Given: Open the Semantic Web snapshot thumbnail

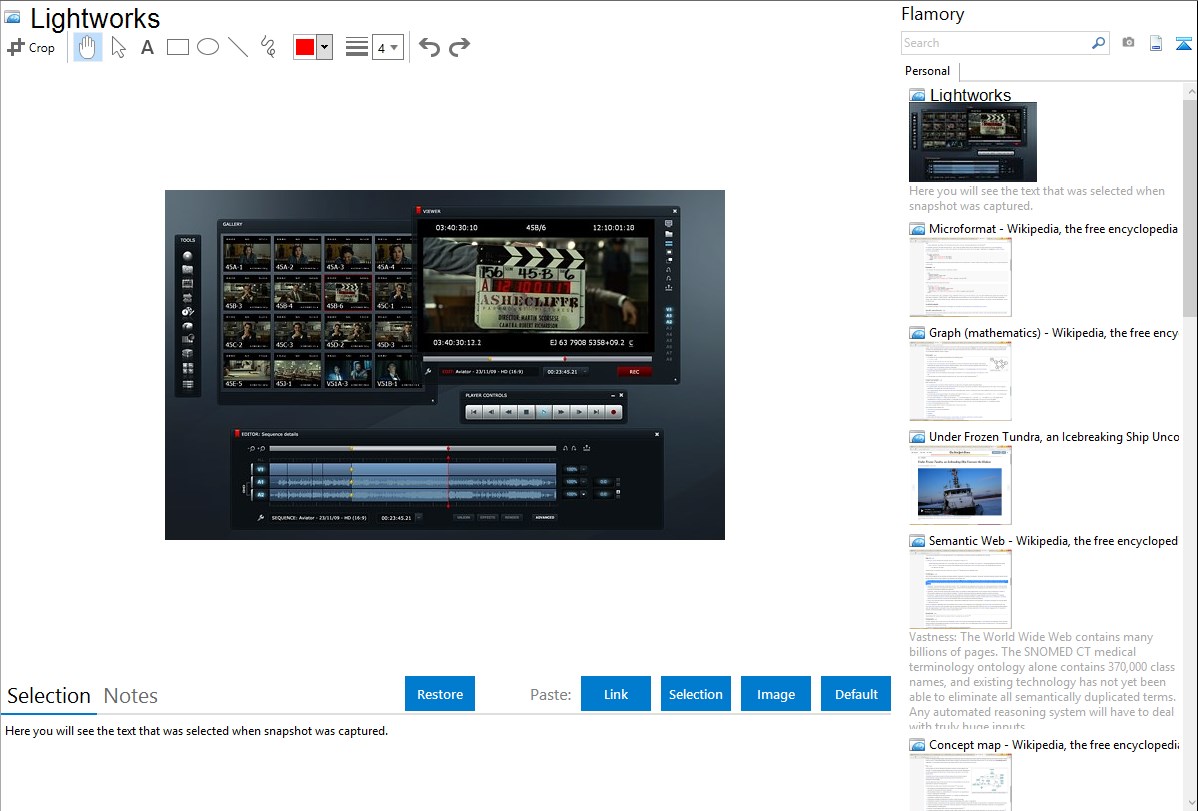Looking at the screenshot, I should 960,588.
